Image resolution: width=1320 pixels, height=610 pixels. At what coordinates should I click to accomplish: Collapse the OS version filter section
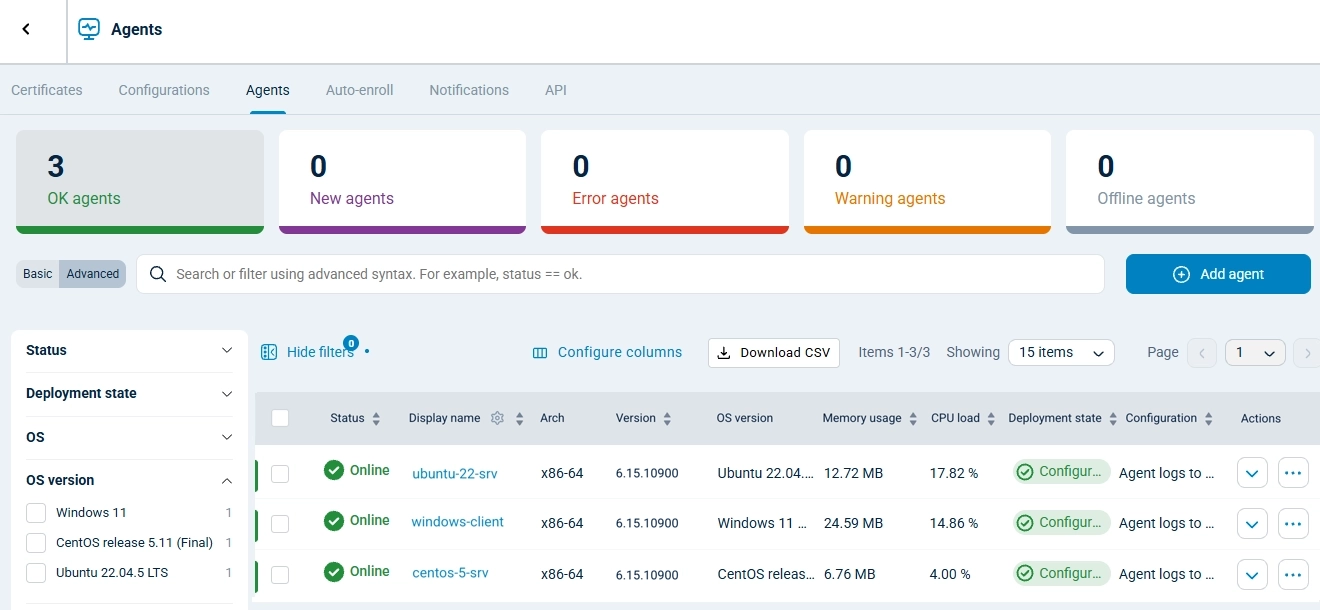[129, 480]
